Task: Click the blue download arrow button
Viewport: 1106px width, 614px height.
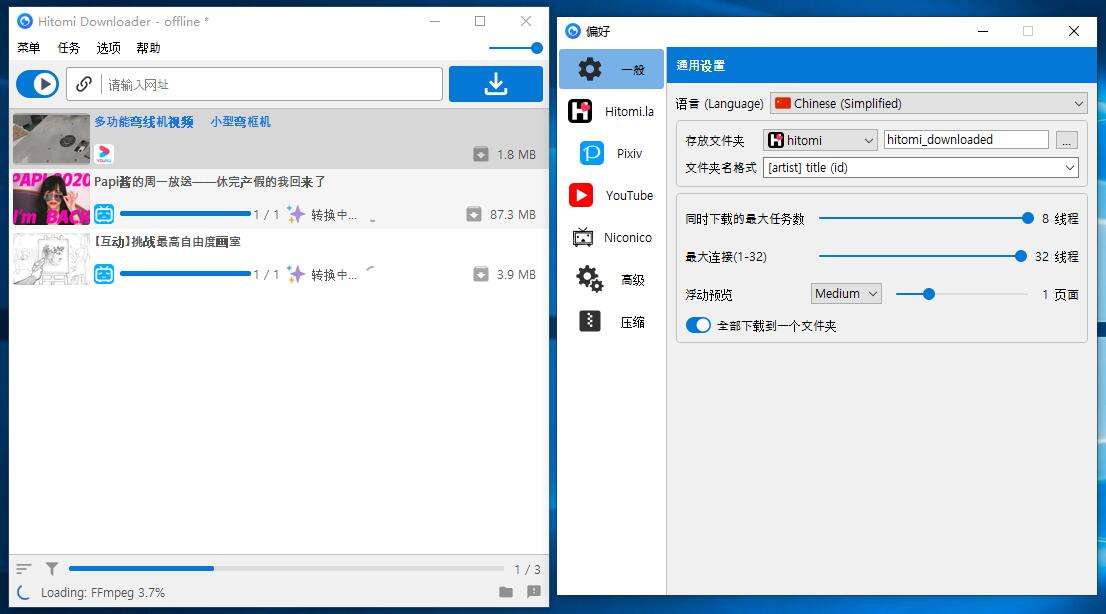Action: (x=495, y=85)
